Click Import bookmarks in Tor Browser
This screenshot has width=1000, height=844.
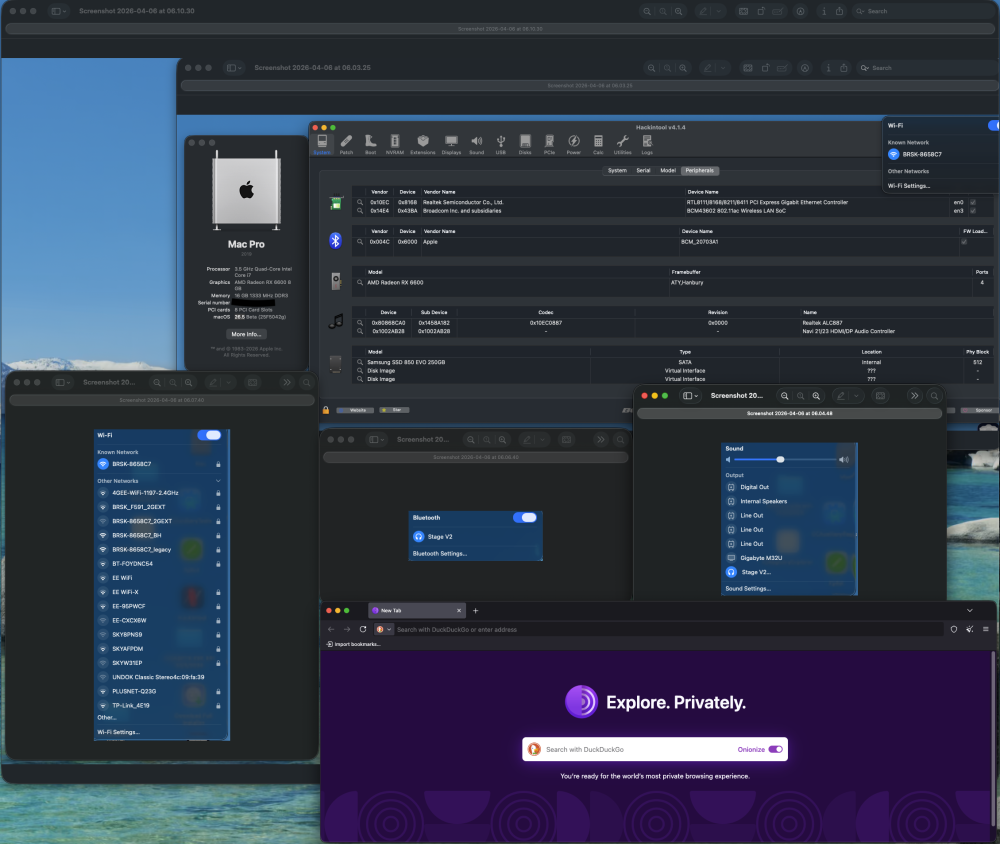[x=353, y=644]
